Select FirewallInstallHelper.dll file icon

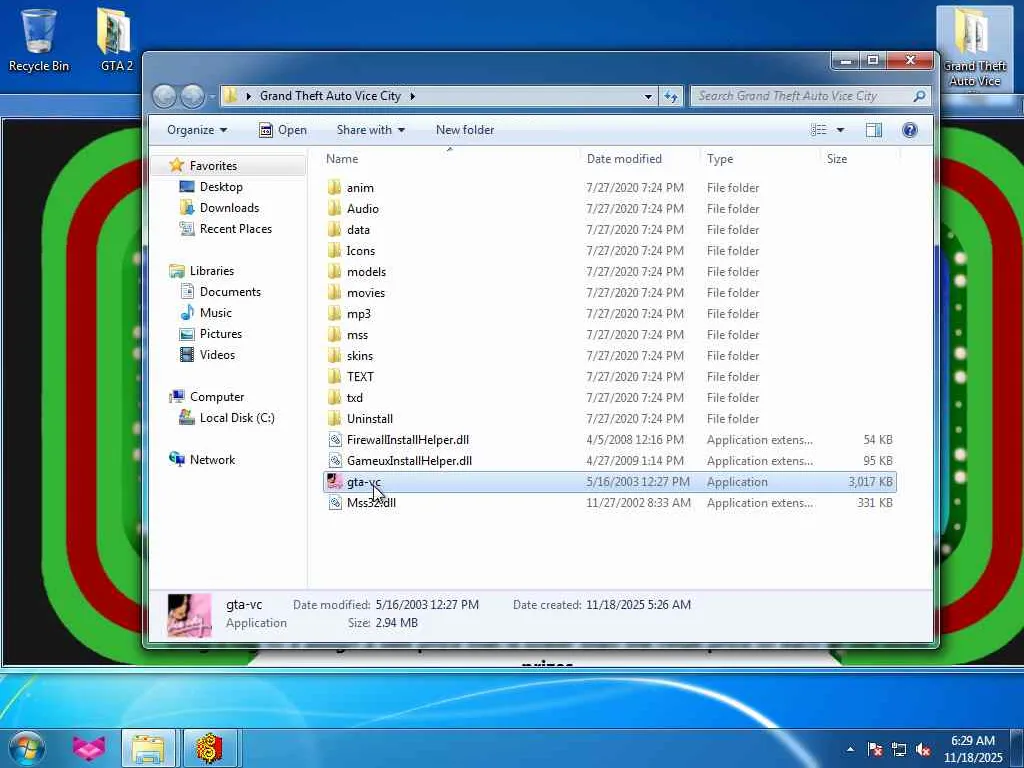coord(334,440)
